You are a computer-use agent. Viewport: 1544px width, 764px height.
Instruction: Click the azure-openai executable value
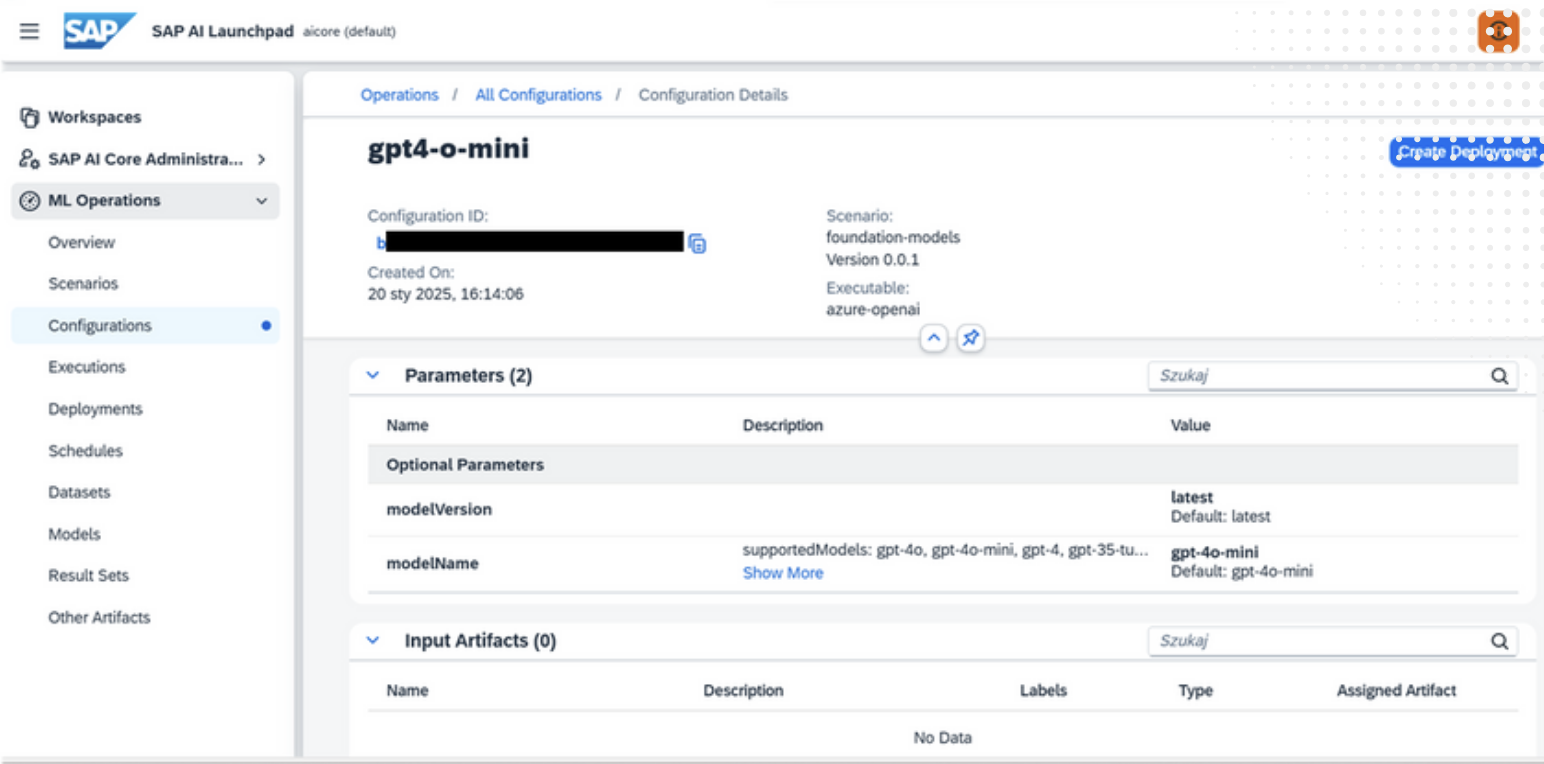coord(873,309)
